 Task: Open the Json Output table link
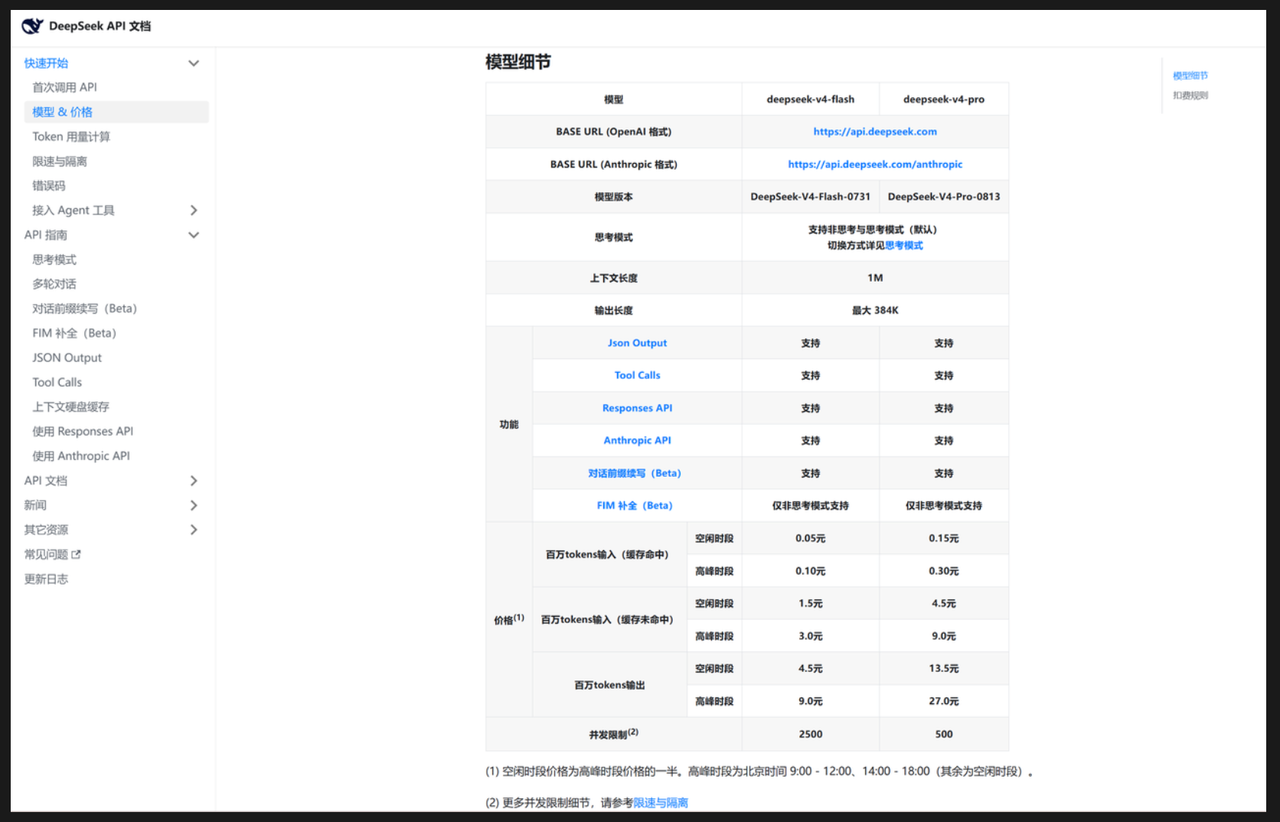point(637,343)
